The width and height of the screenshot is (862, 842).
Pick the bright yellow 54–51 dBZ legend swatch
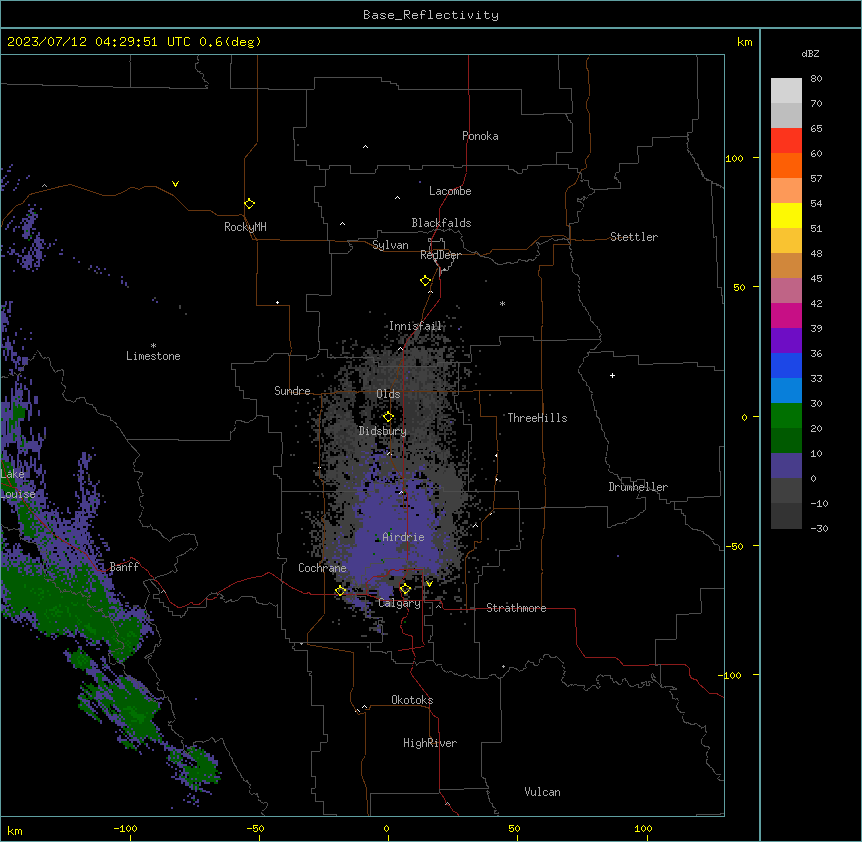786,215
